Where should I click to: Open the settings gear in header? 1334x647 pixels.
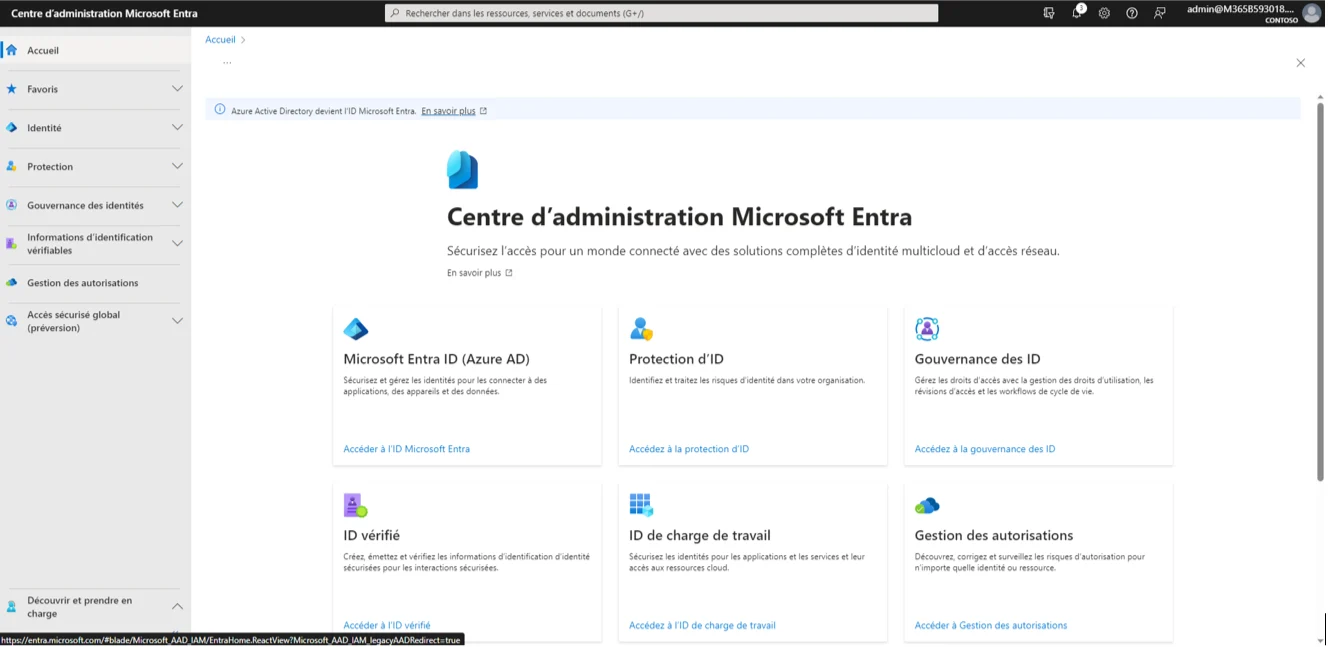pos(1104,13)
